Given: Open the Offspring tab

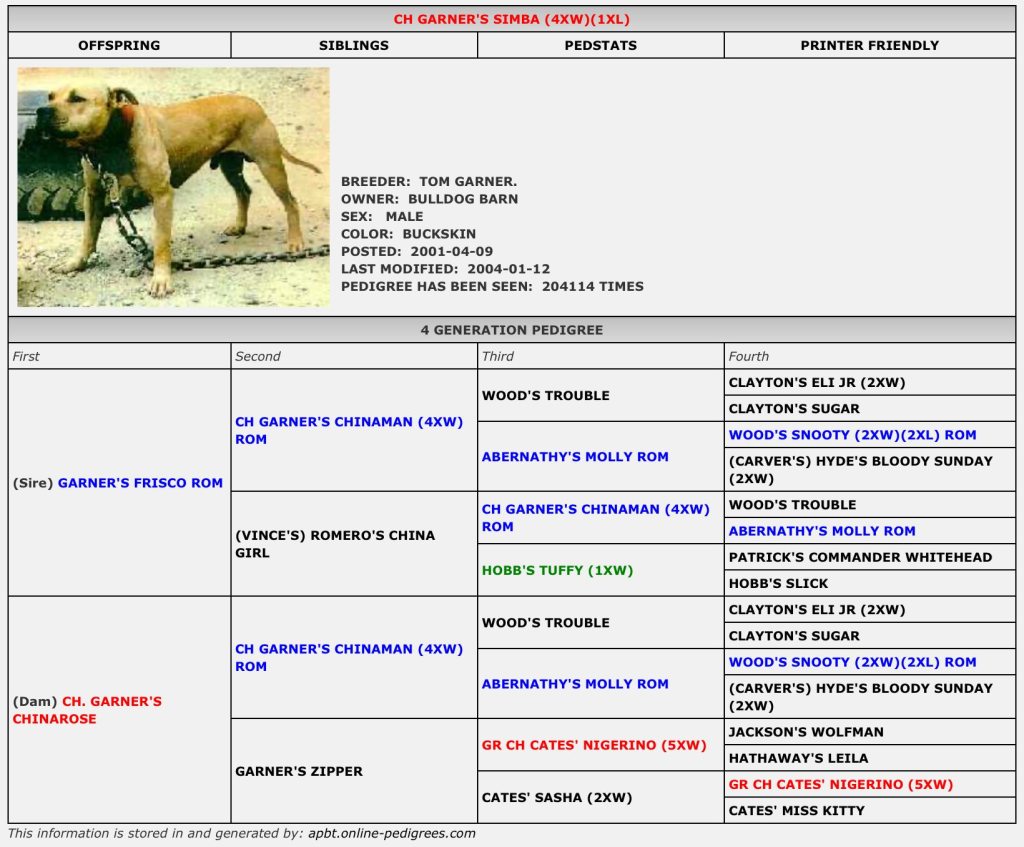Looking at the screenshot, I should [x=119, y=45].
